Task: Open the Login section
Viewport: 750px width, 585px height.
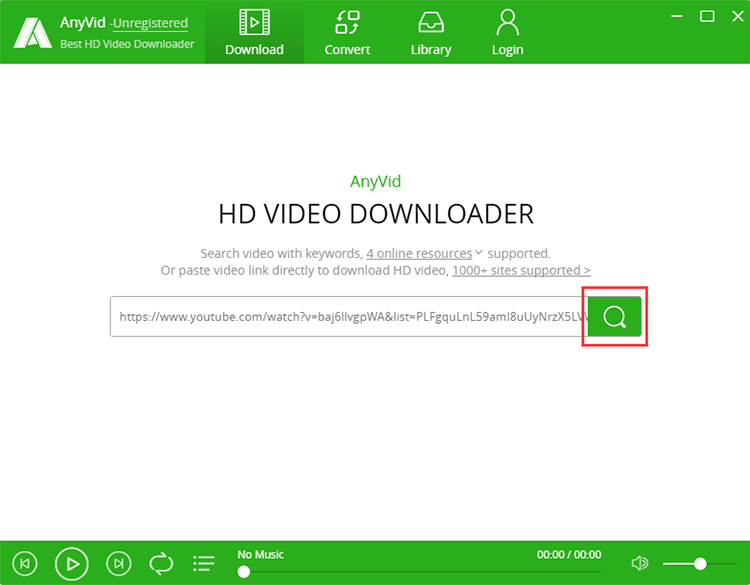Action: click(x=507, y=32)
